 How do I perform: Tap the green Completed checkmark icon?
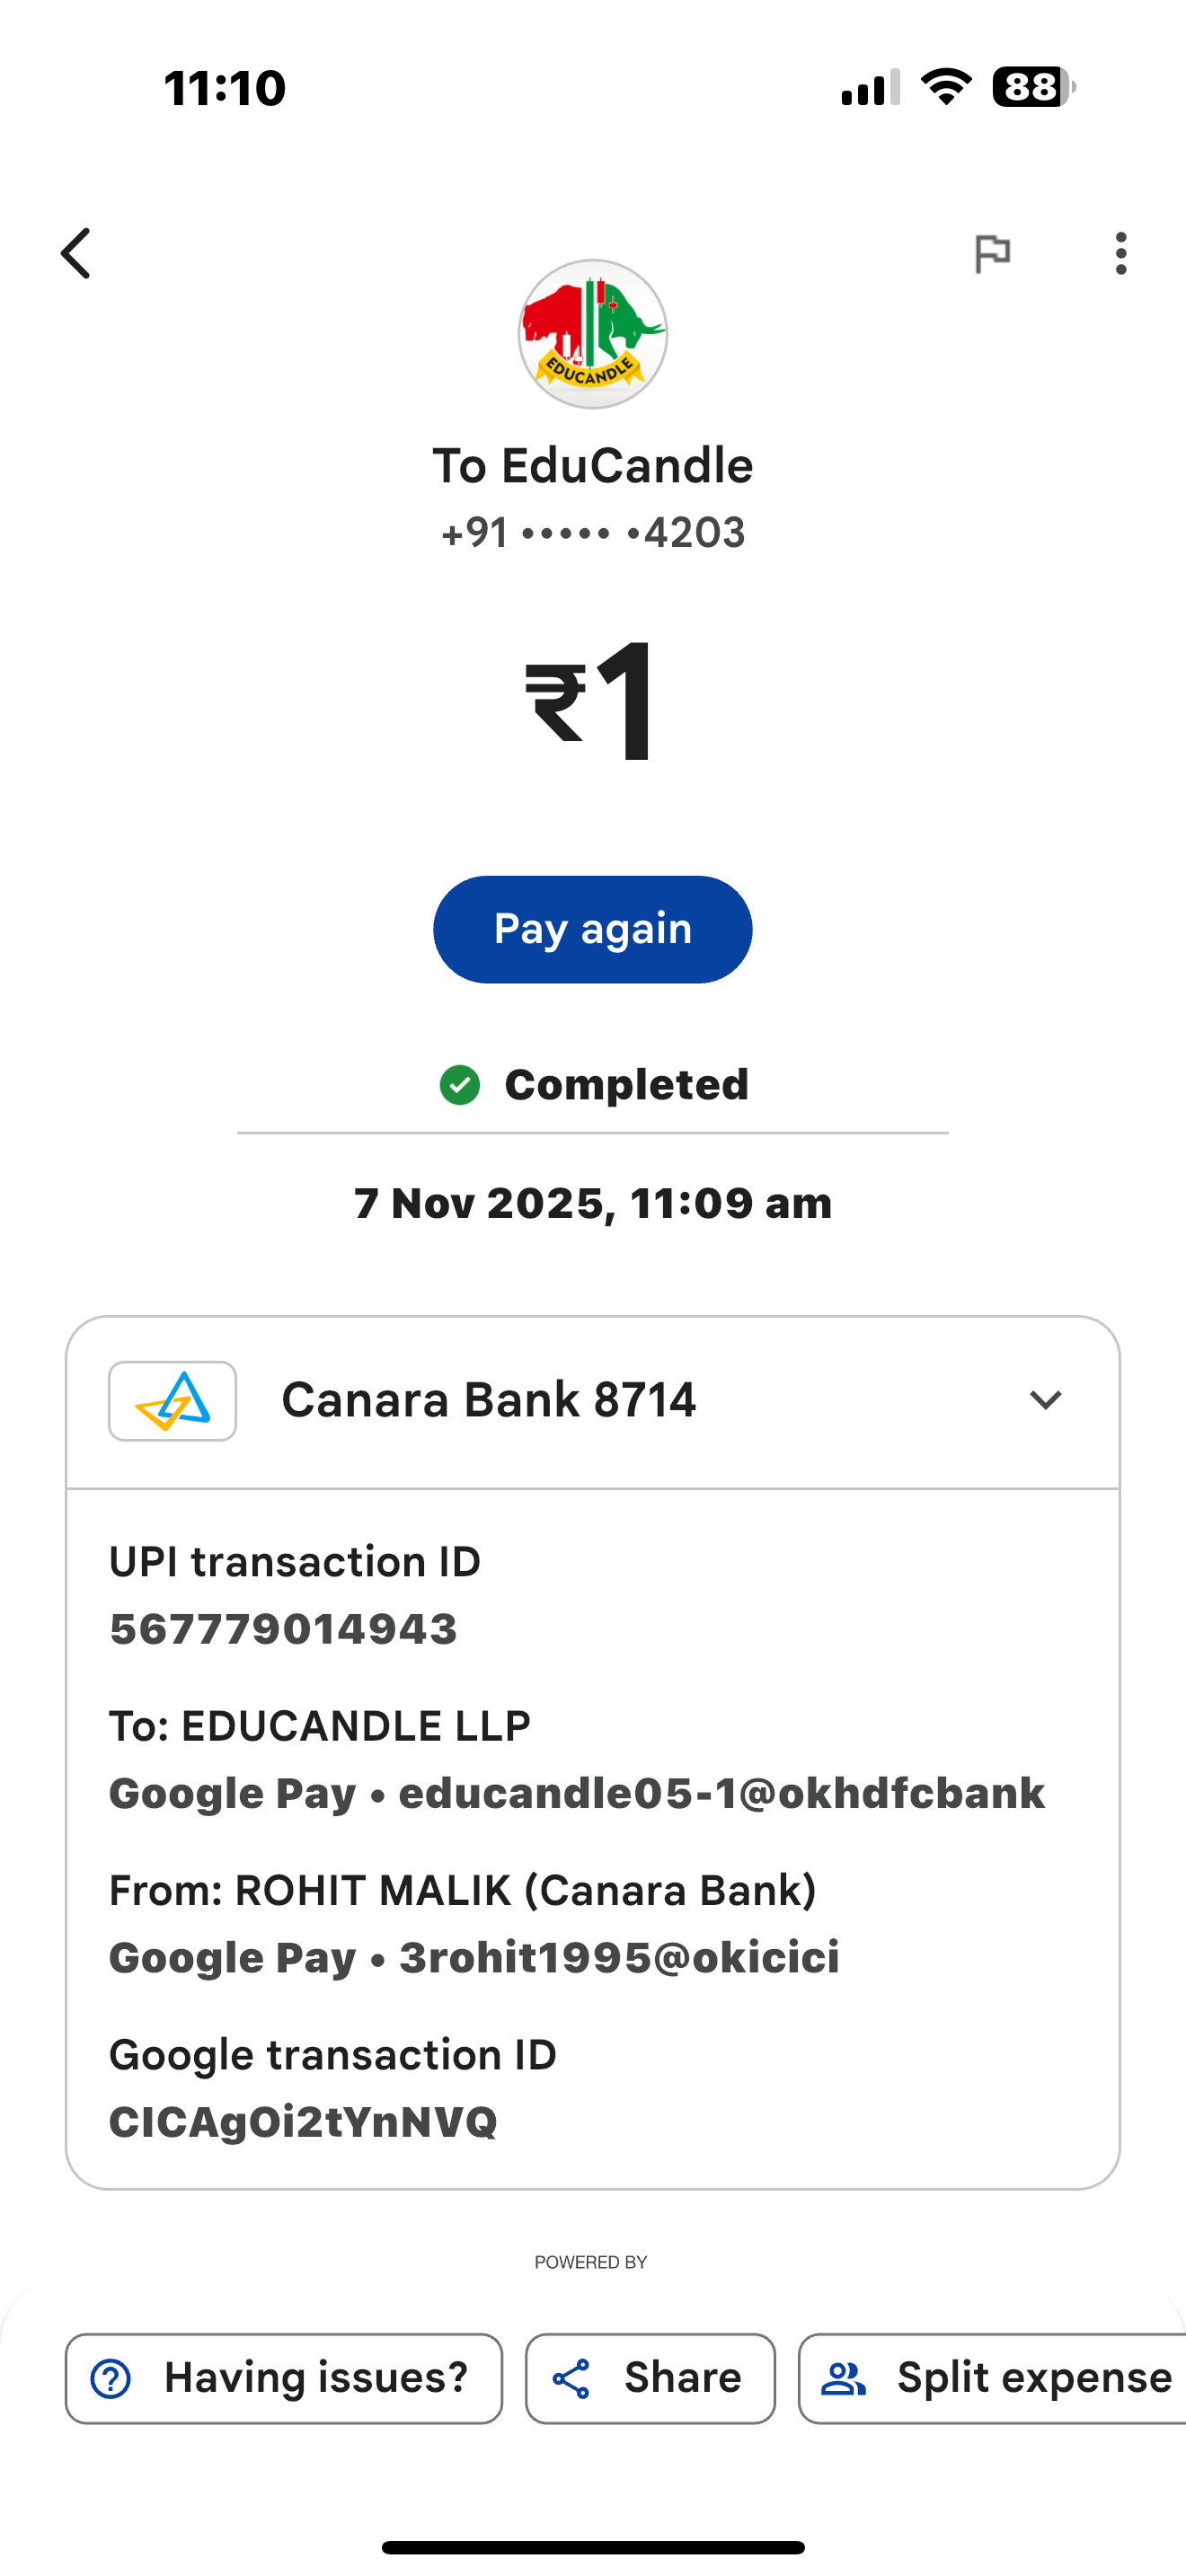(x=460, y=1085)
